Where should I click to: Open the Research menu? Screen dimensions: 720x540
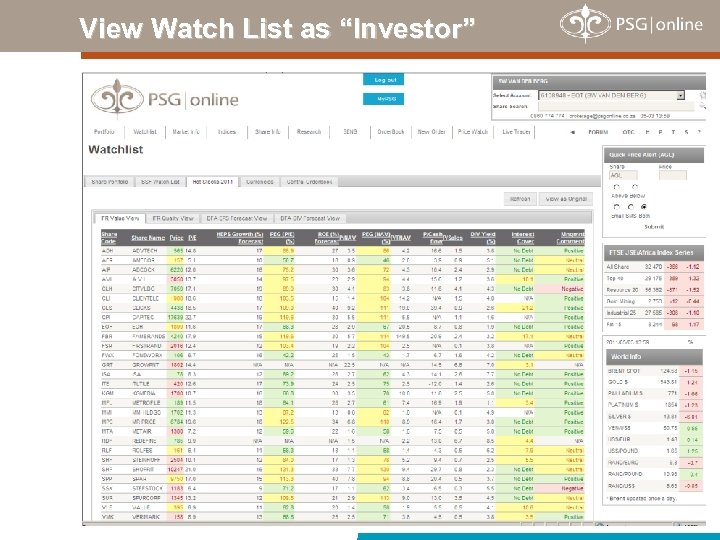[309, 132]
